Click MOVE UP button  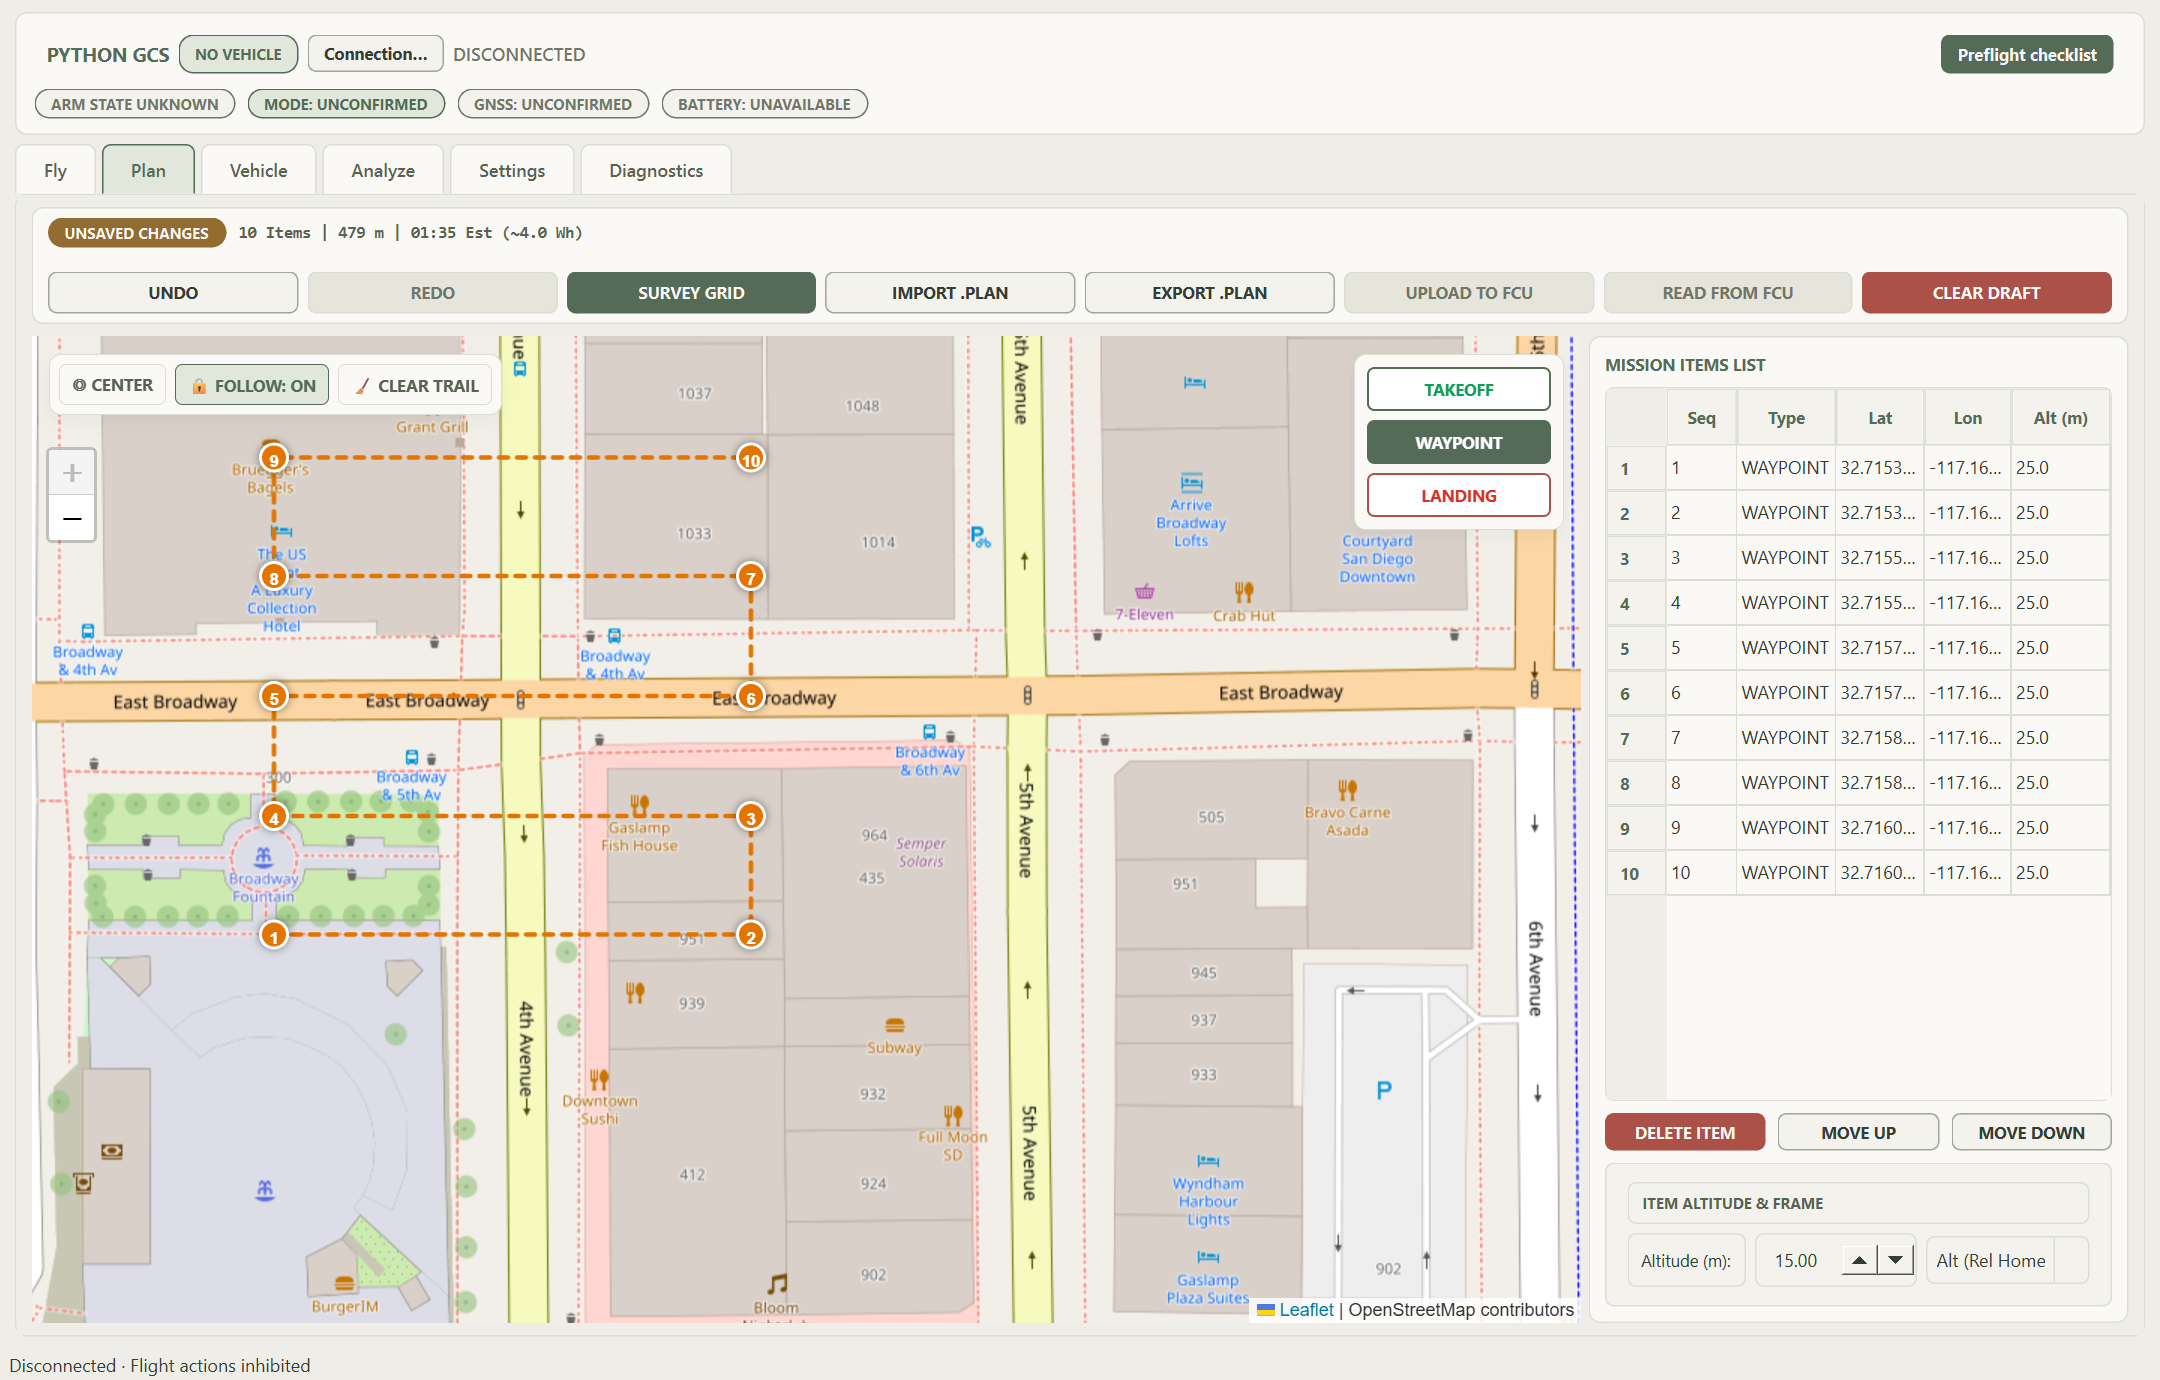(1858, 1132)
